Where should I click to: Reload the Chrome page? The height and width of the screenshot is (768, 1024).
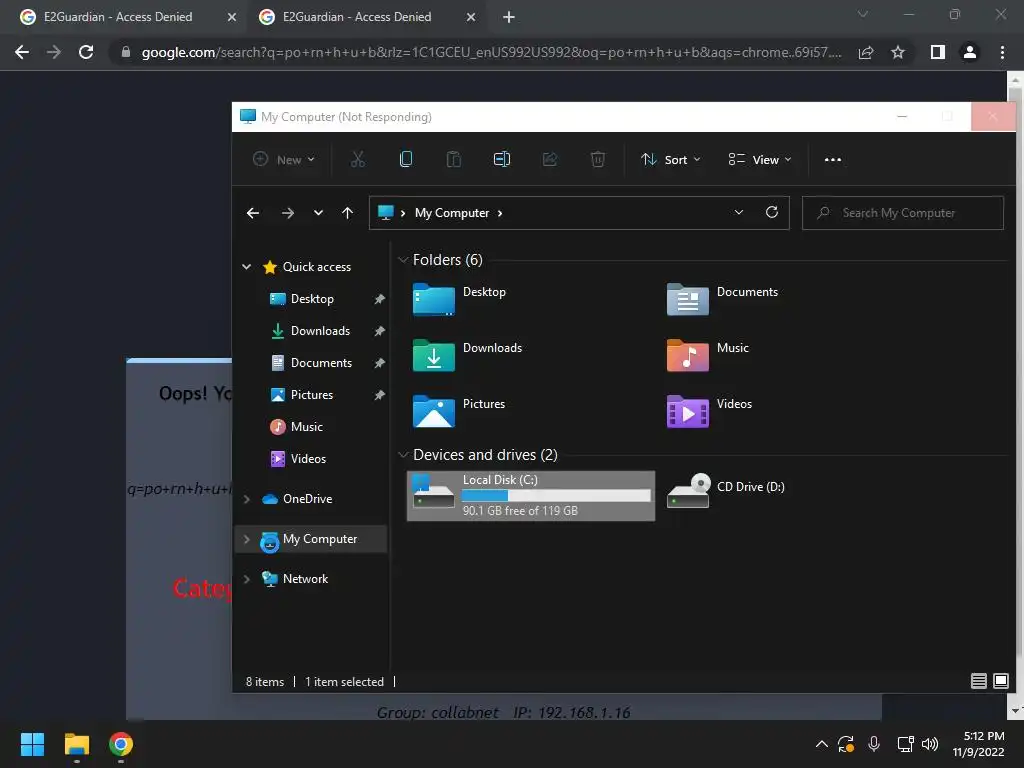(x=86, y=52)
